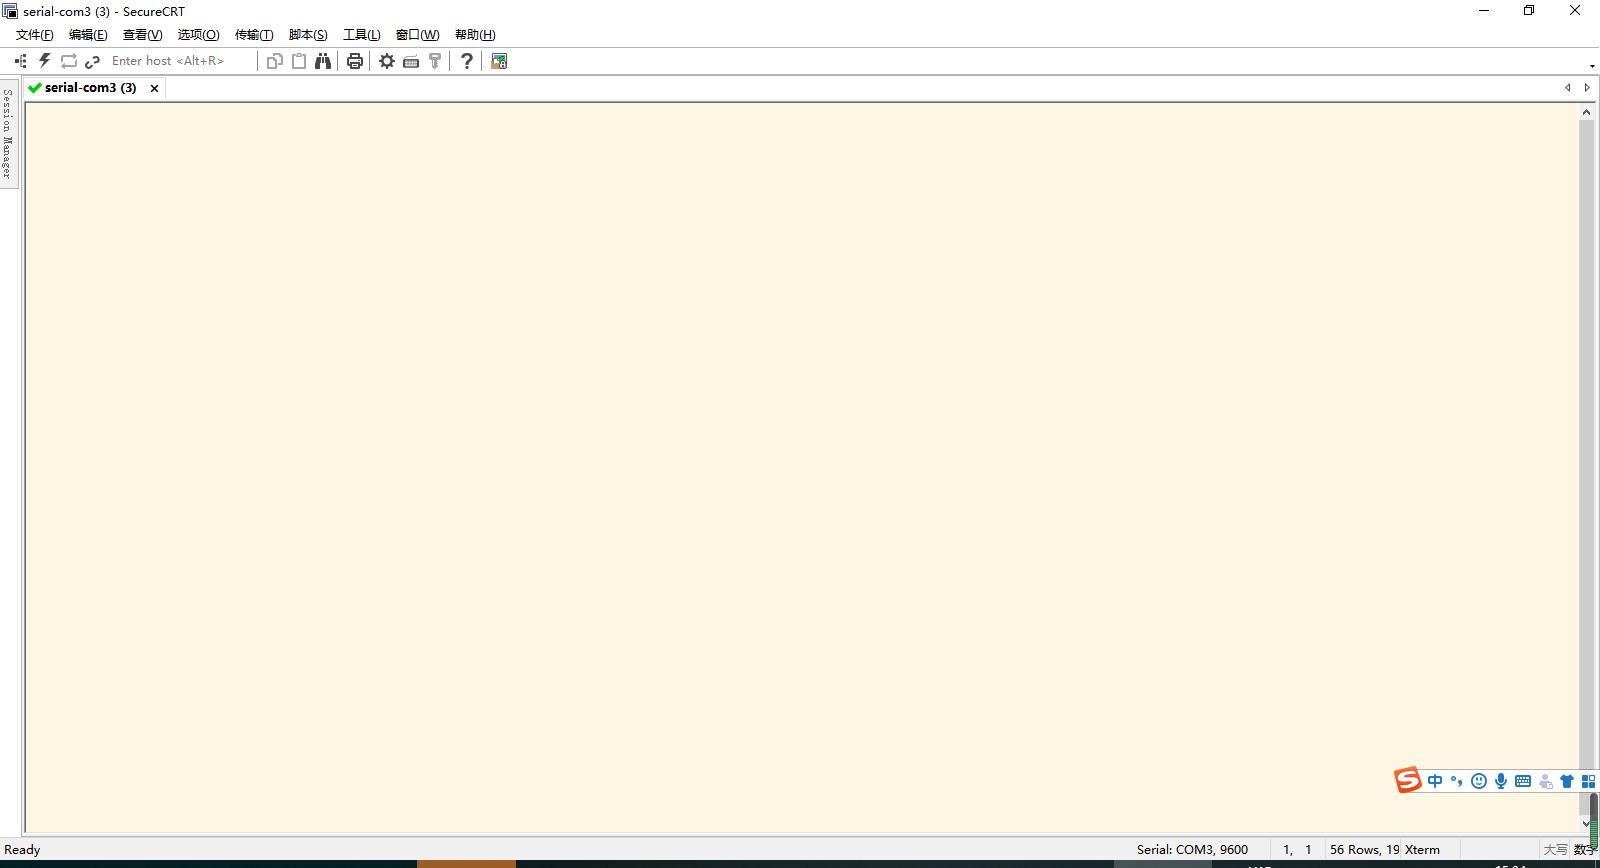Open Sogou emoji smiley icon

tap(1479, 781)
